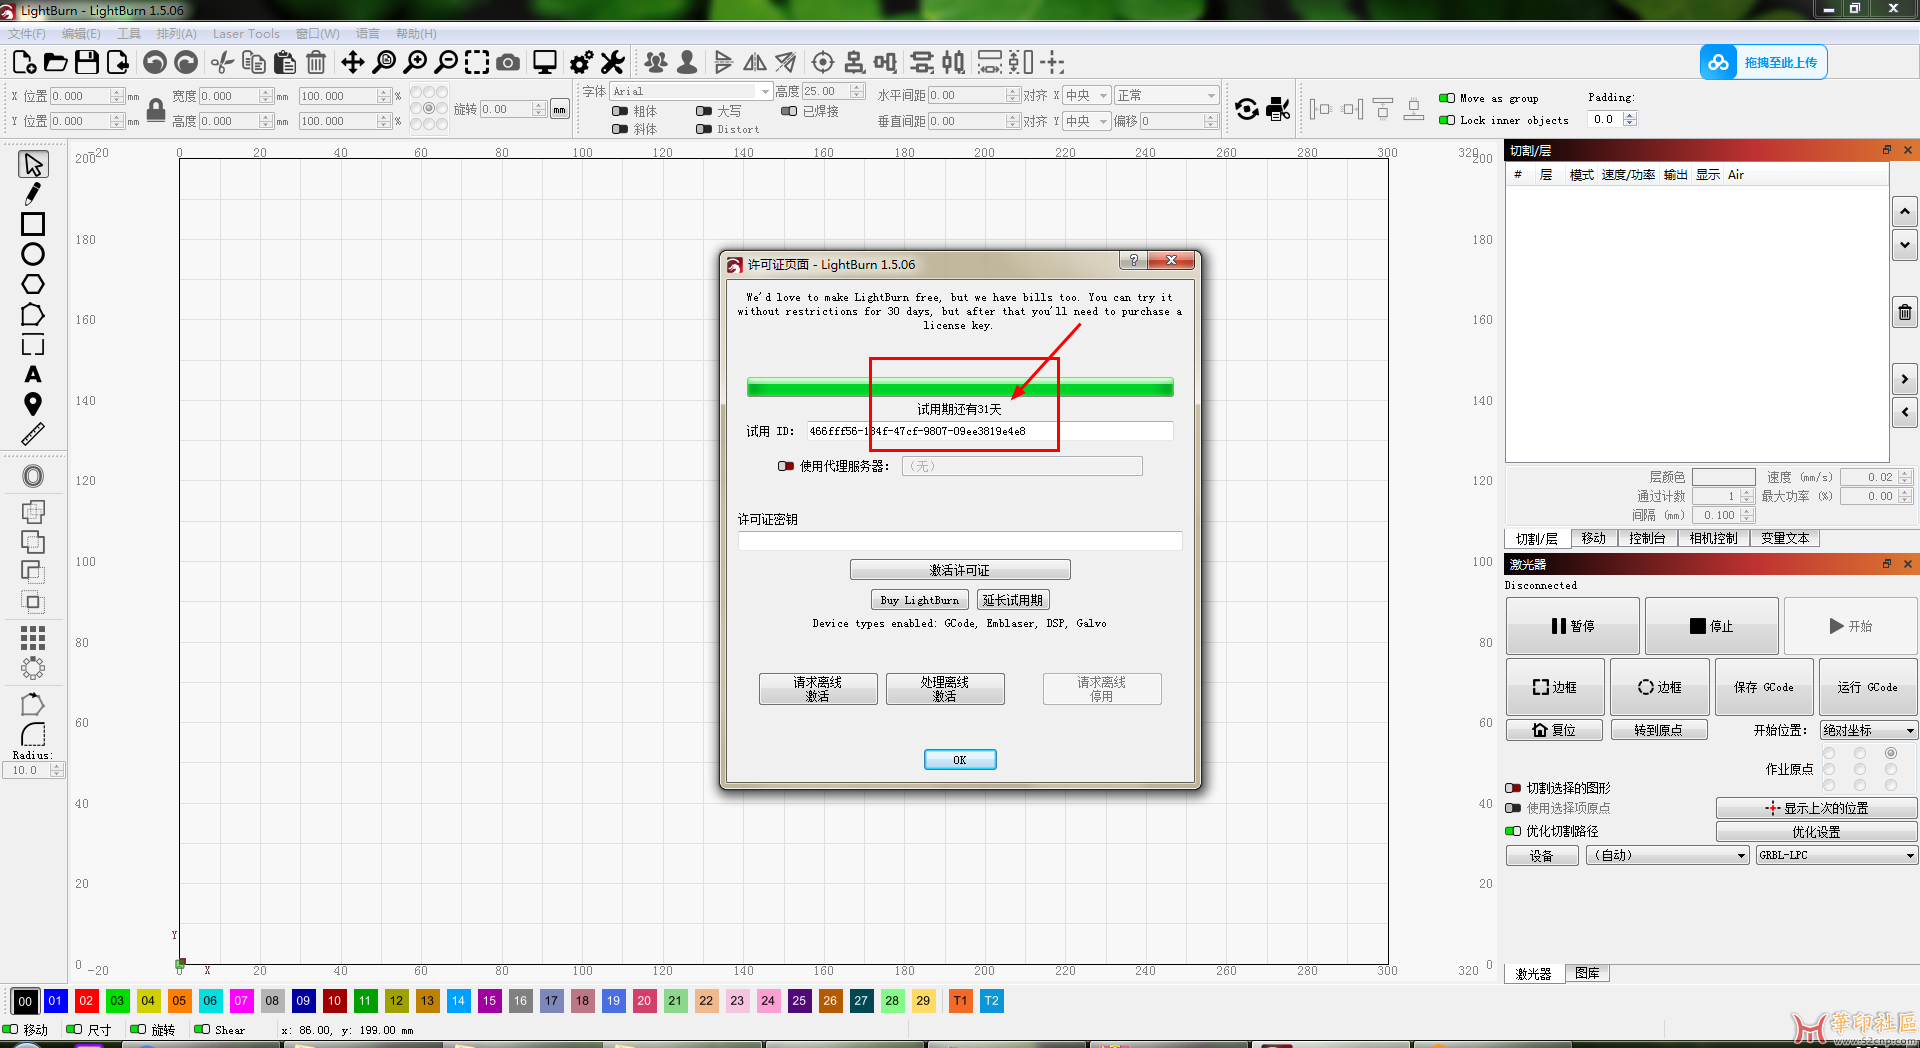Open the font Arial dropdown
Image resolution: width=1920 pixels, height=1048 pixels.
click(691, 91)
